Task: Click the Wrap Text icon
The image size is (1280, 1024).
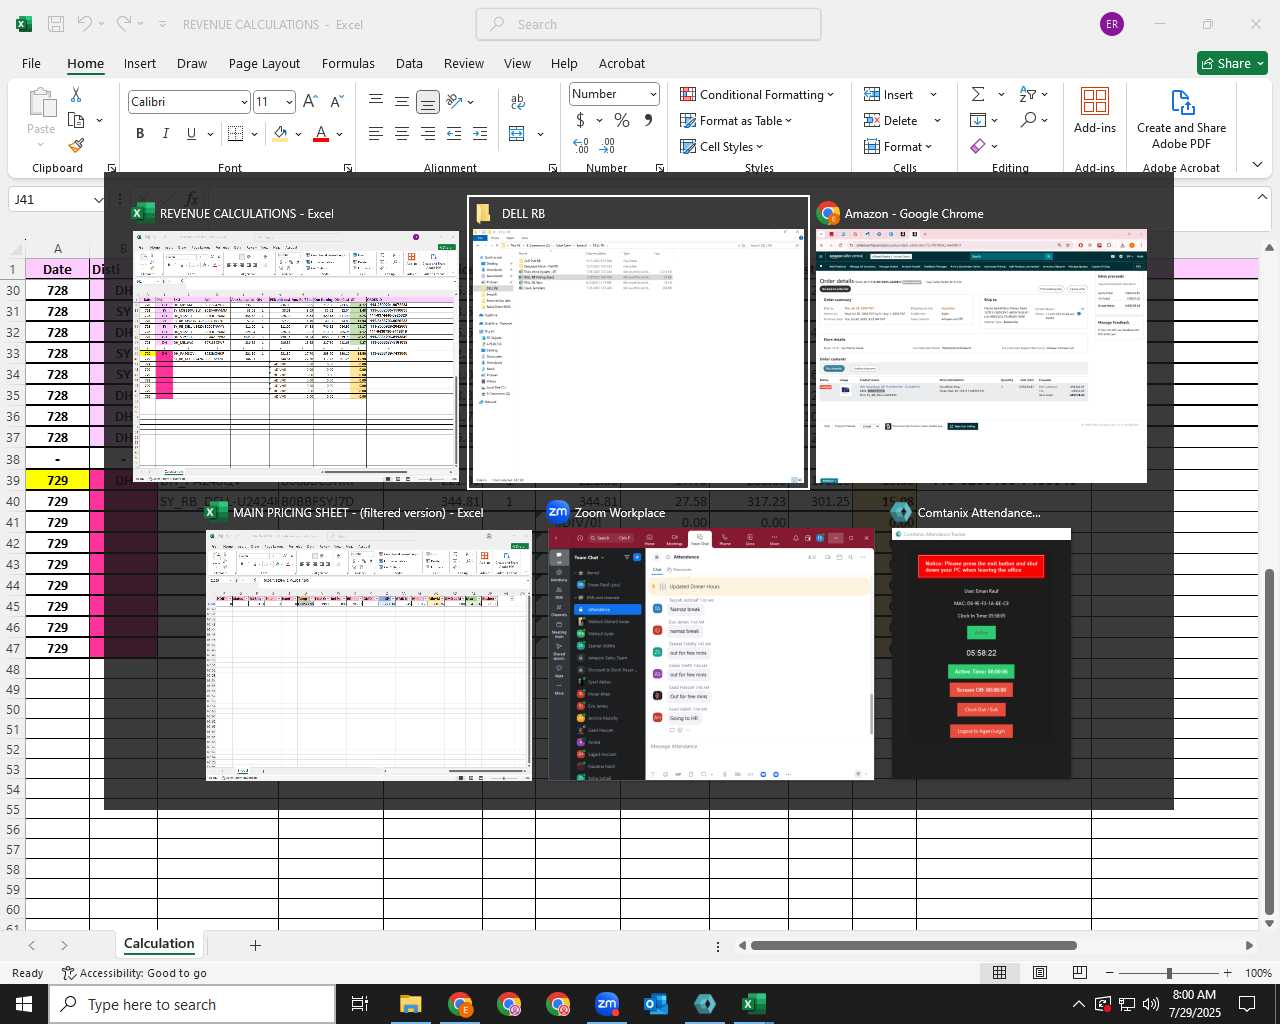Action: [x=518, y=100]
